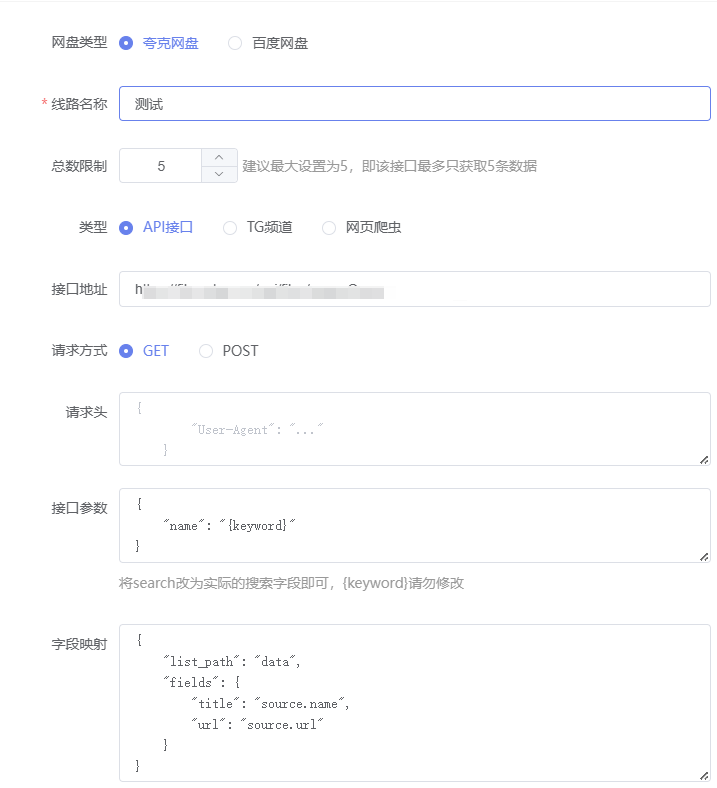717x788 pixels.
Task: Set request method to GET
Action: click(x=126, y=351)
